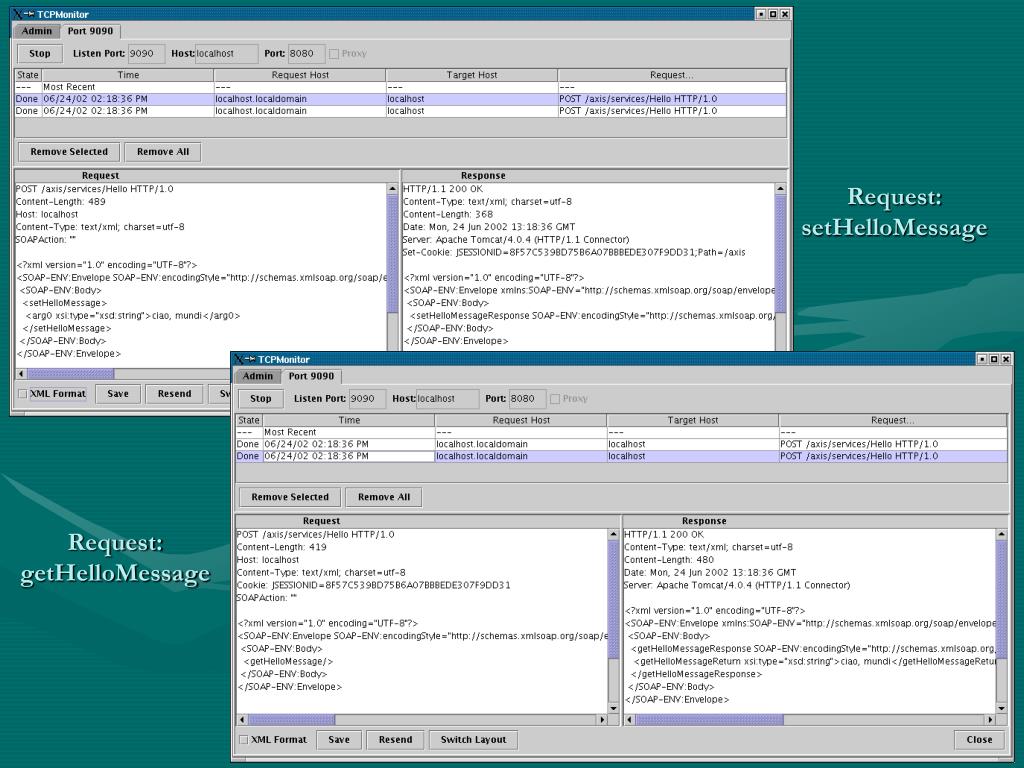Click Remove Selected in the back window

(x=69, y=152)
